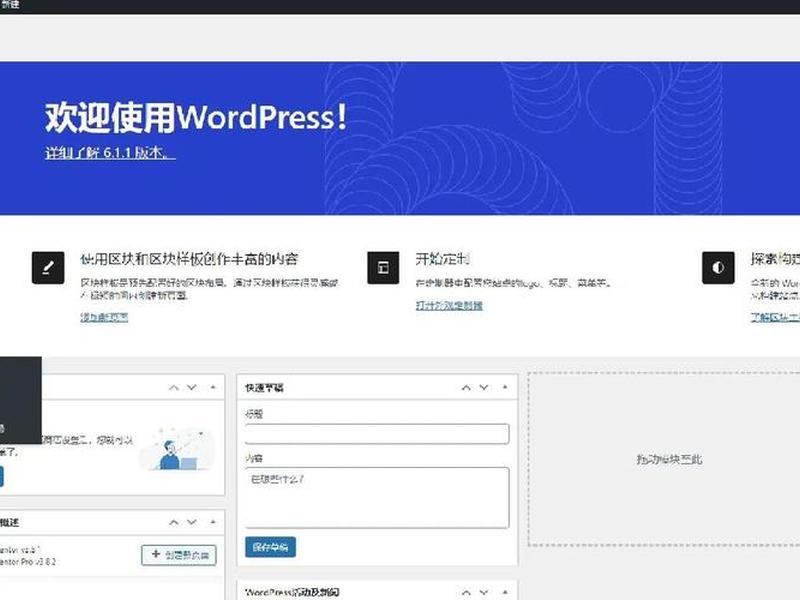Open the 添加新页面 link
800x600 pixels.
click(104, 317)
